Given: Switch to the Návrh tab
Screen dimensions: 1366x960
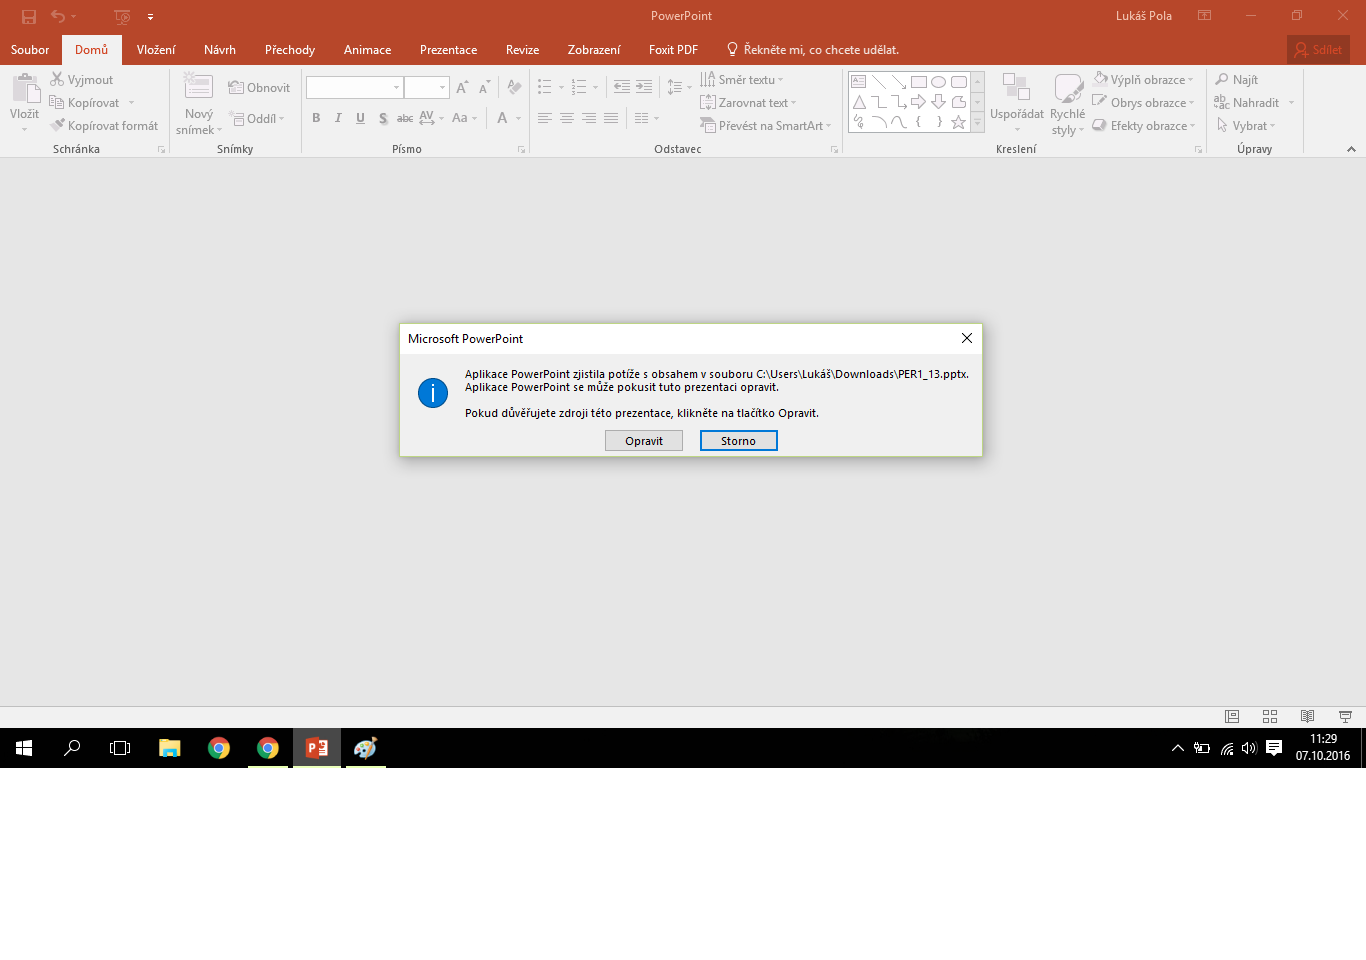Looking at the screenshot, I should point(220,50).
